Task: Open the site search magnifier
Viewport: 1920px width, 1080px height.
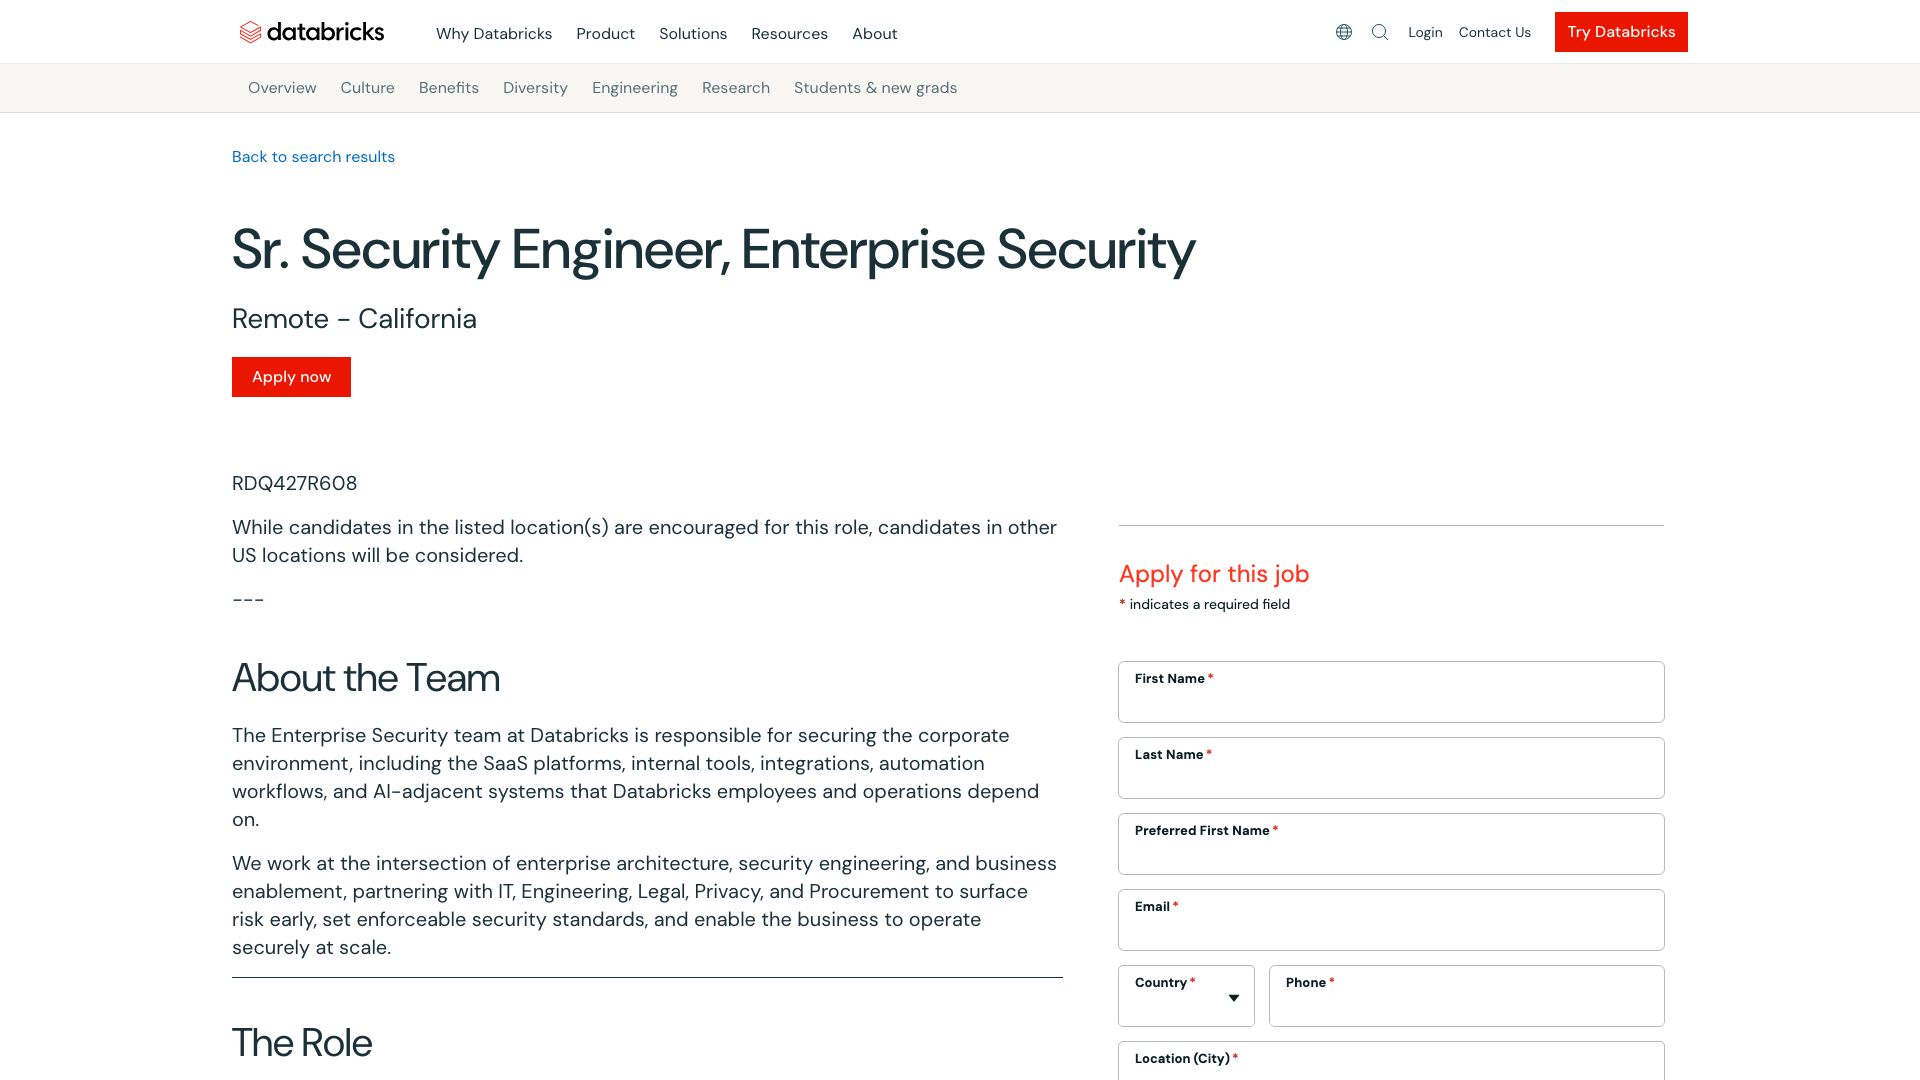Action: click(x=1380, y=32)
